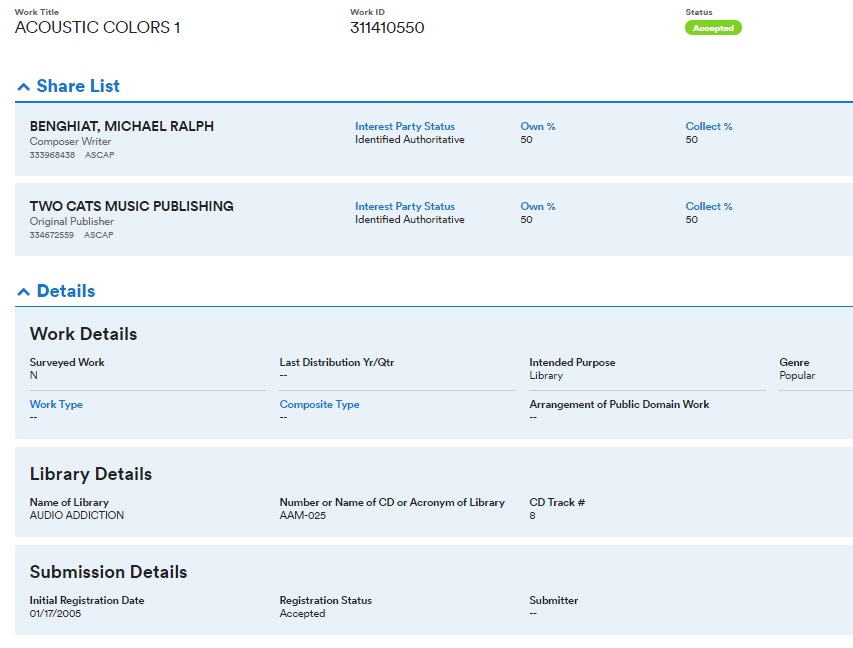
Task: Open the Composite Type link
Action: (319, 404)
